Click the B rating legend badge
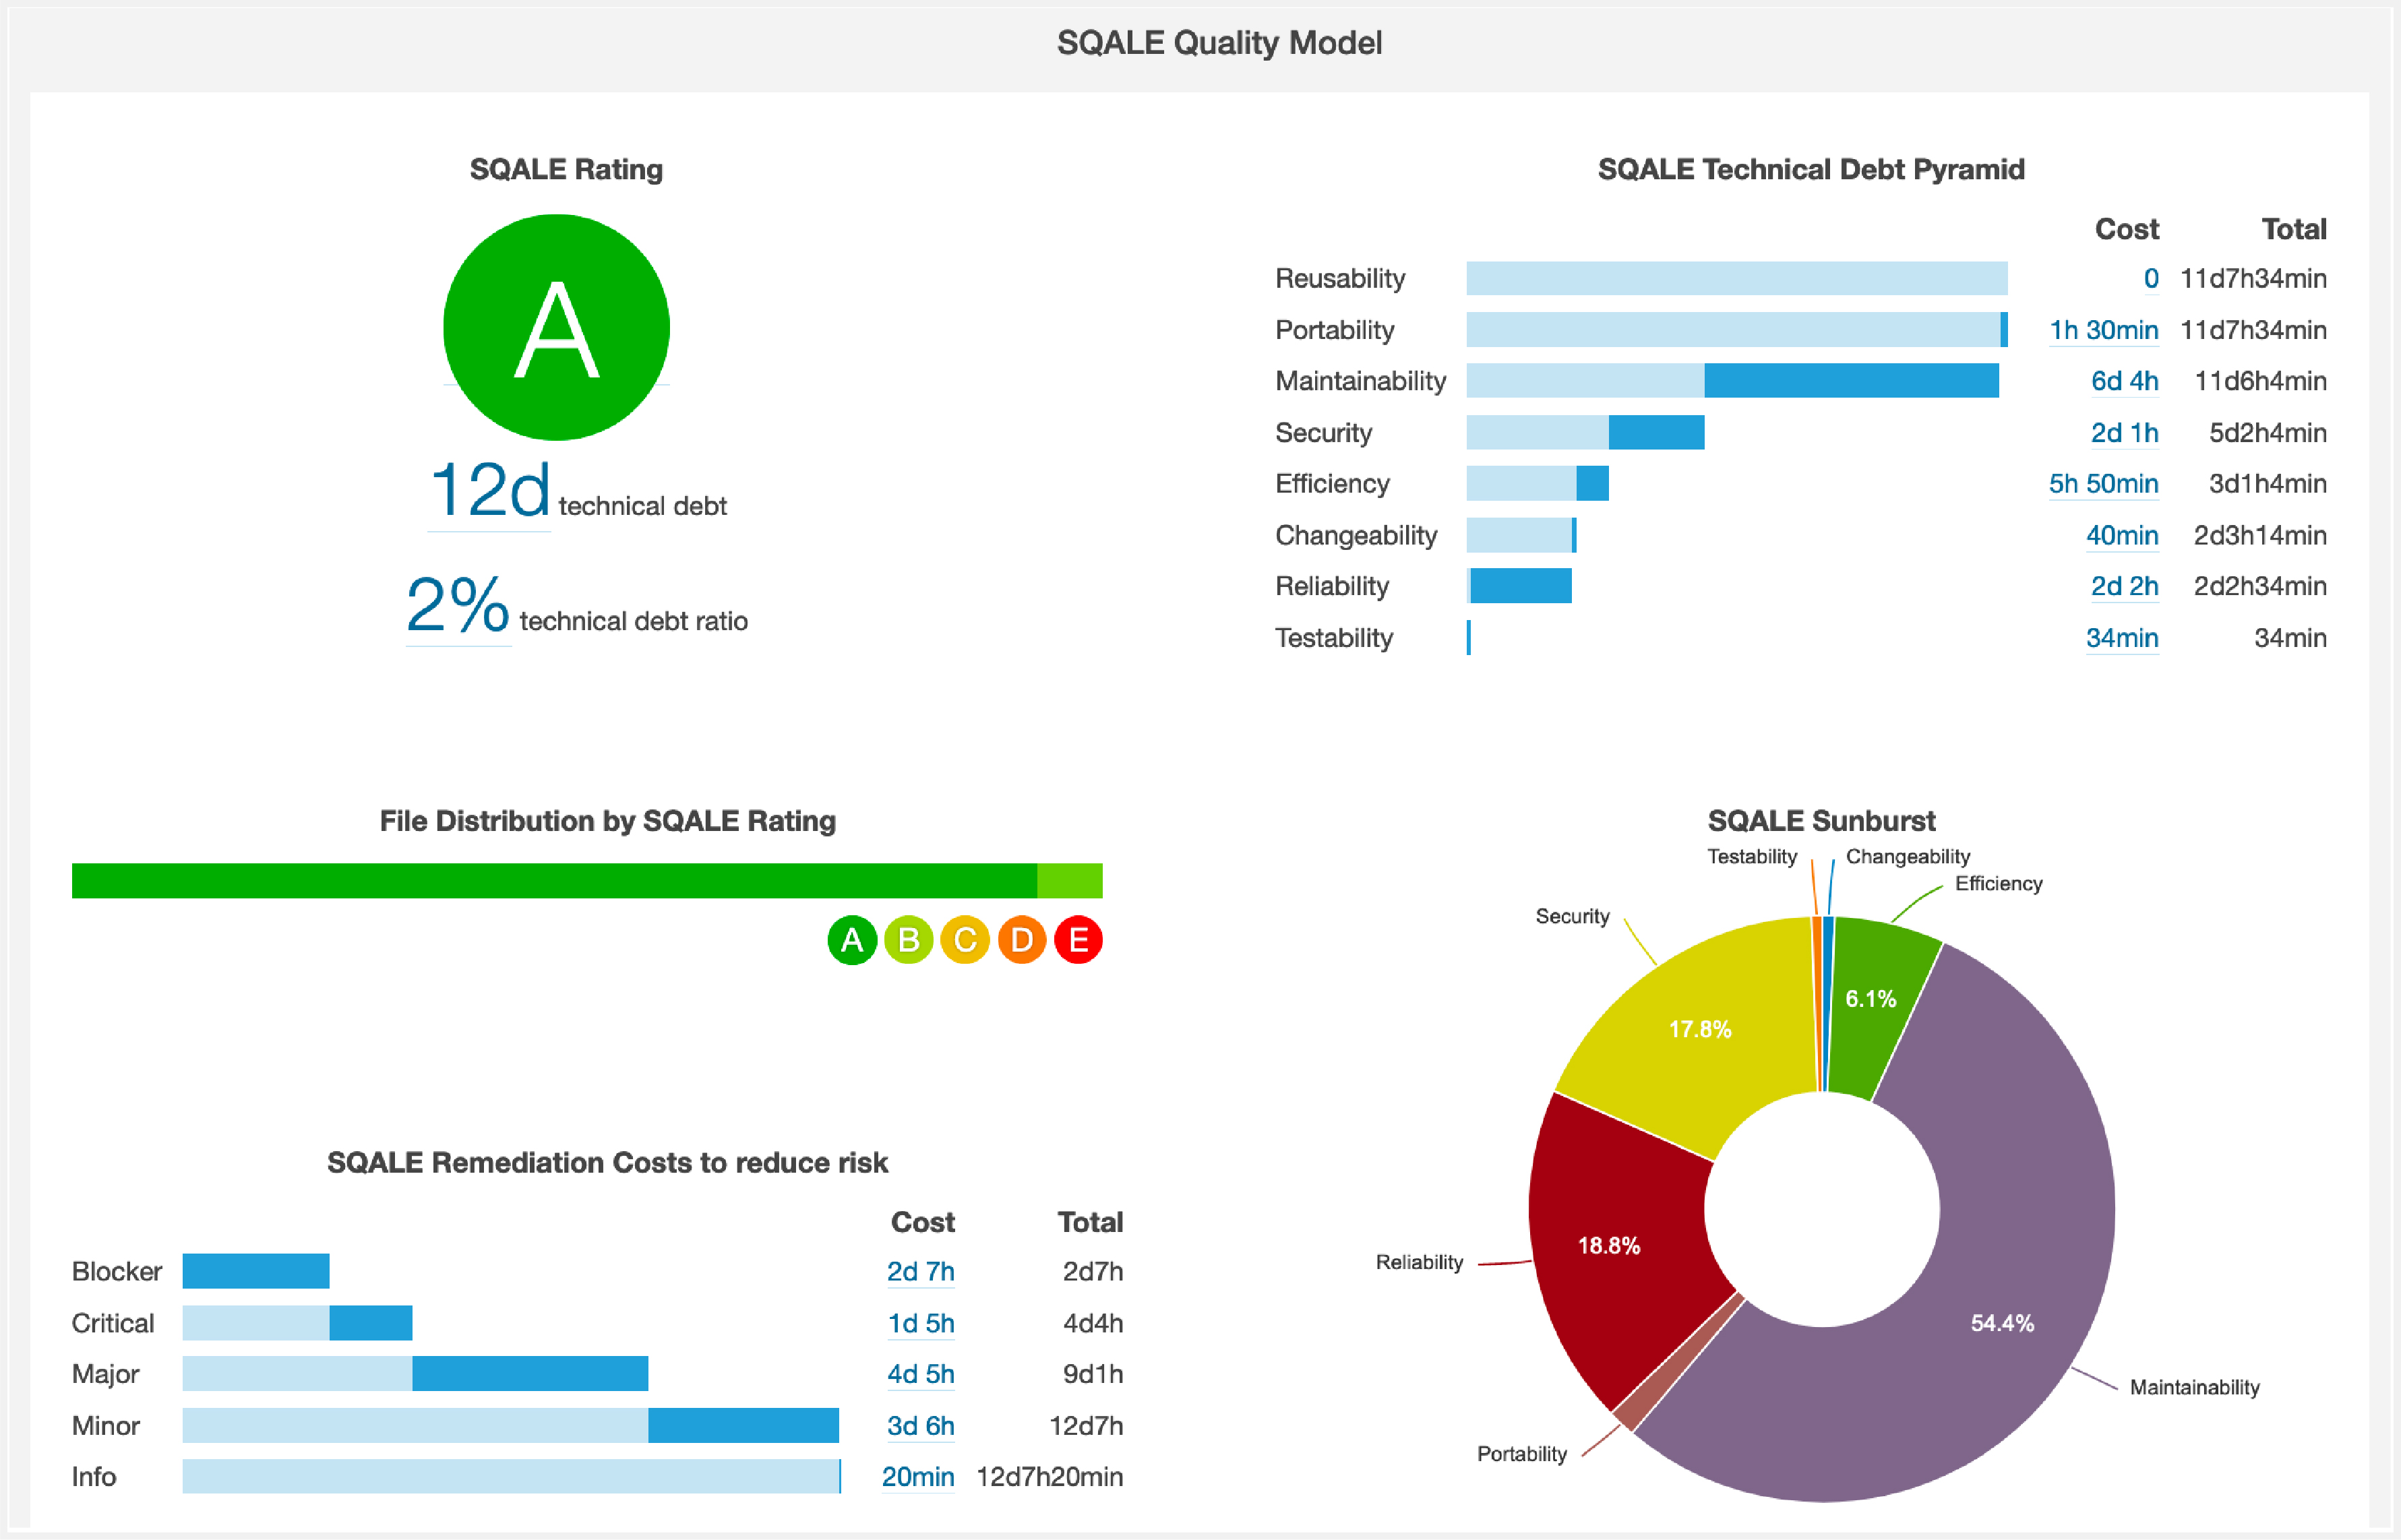The image size is (2401, 1540). click(x=908, y=940)
